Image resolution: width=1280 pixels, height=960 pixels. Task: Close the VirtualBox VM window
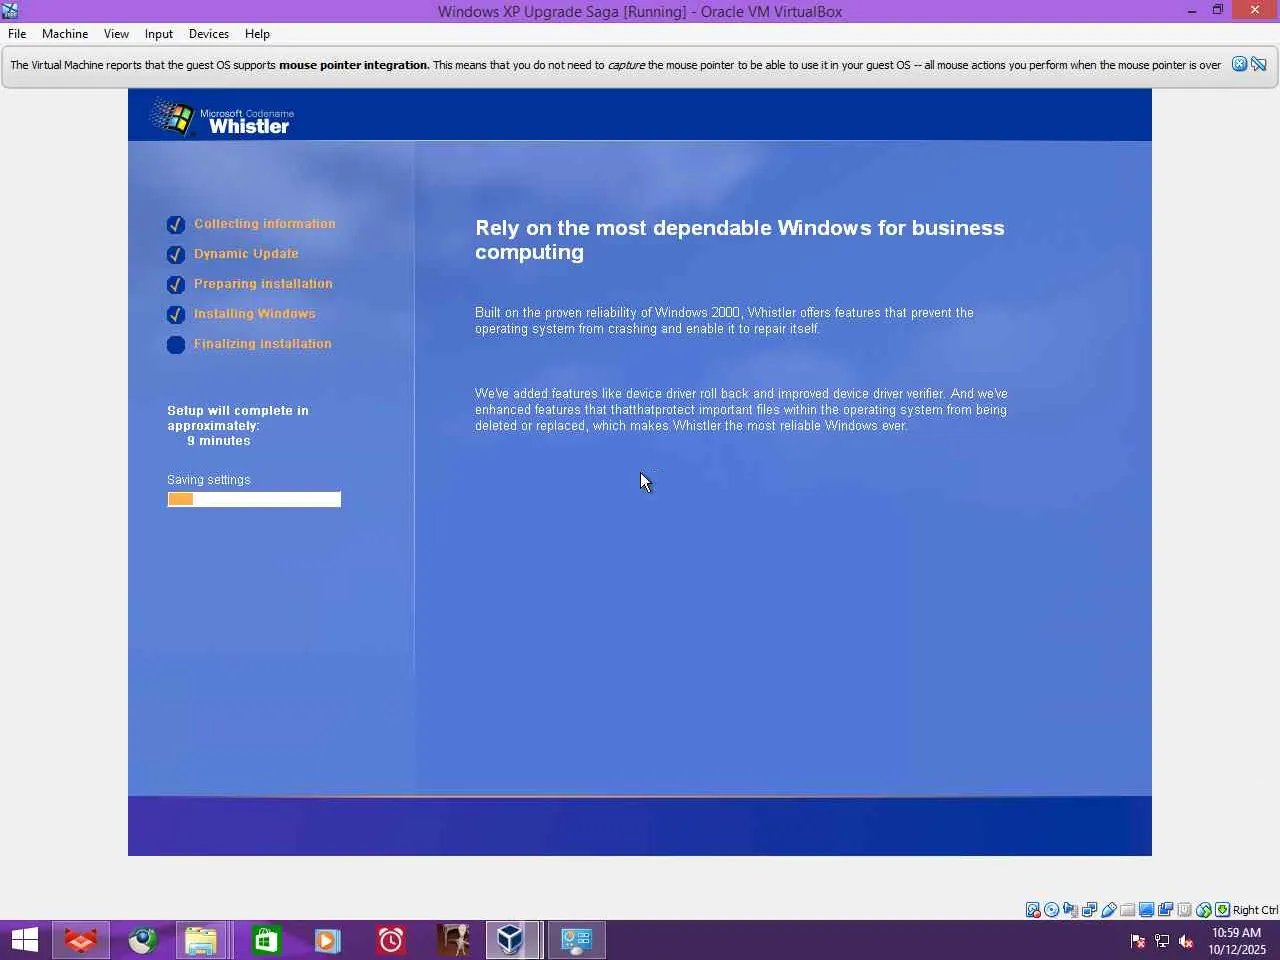pos(1255,11)
